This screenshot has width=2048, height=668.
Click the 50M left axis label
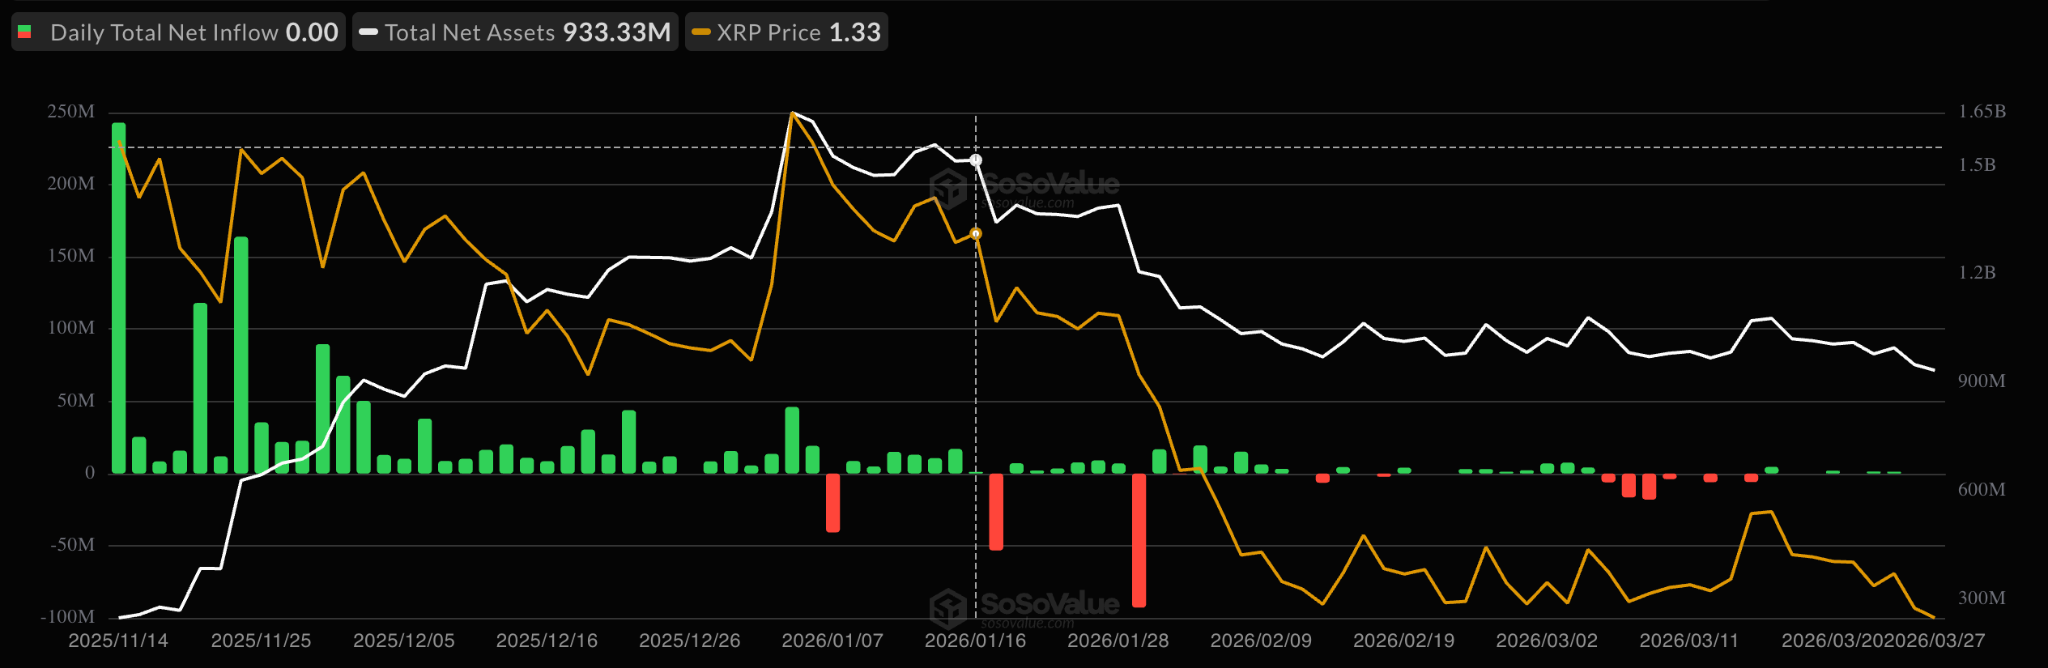76,401
